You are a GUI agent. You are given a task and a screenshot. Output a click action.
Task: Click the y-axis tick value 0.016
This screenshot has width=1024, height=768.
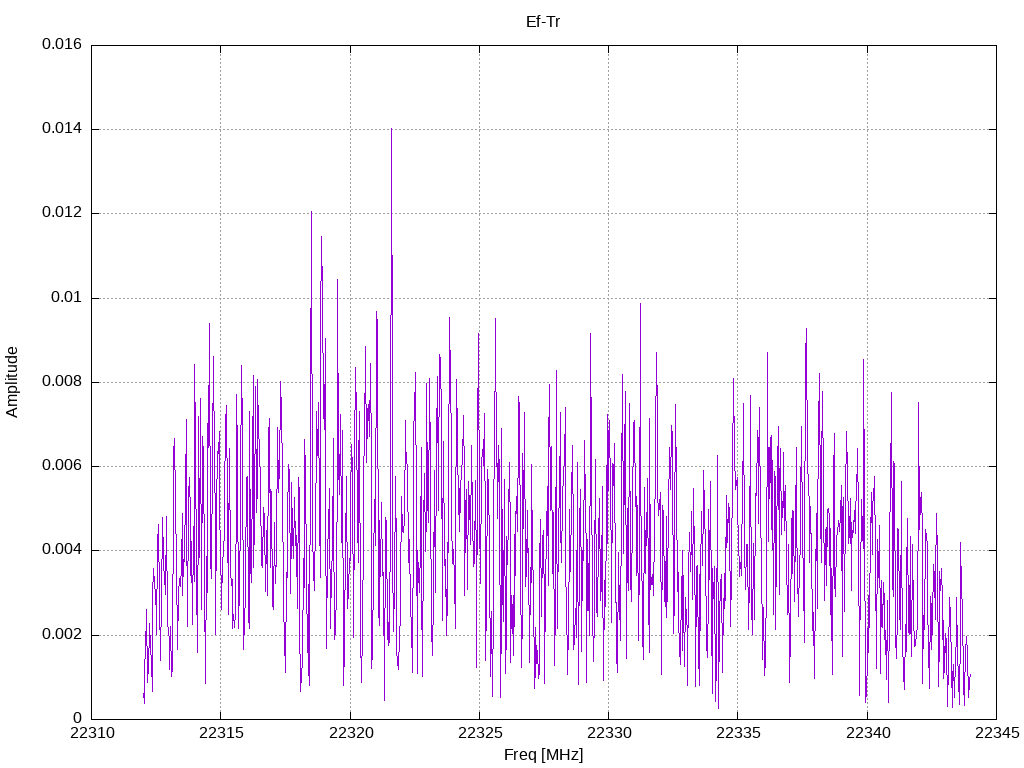click(62, 44)
